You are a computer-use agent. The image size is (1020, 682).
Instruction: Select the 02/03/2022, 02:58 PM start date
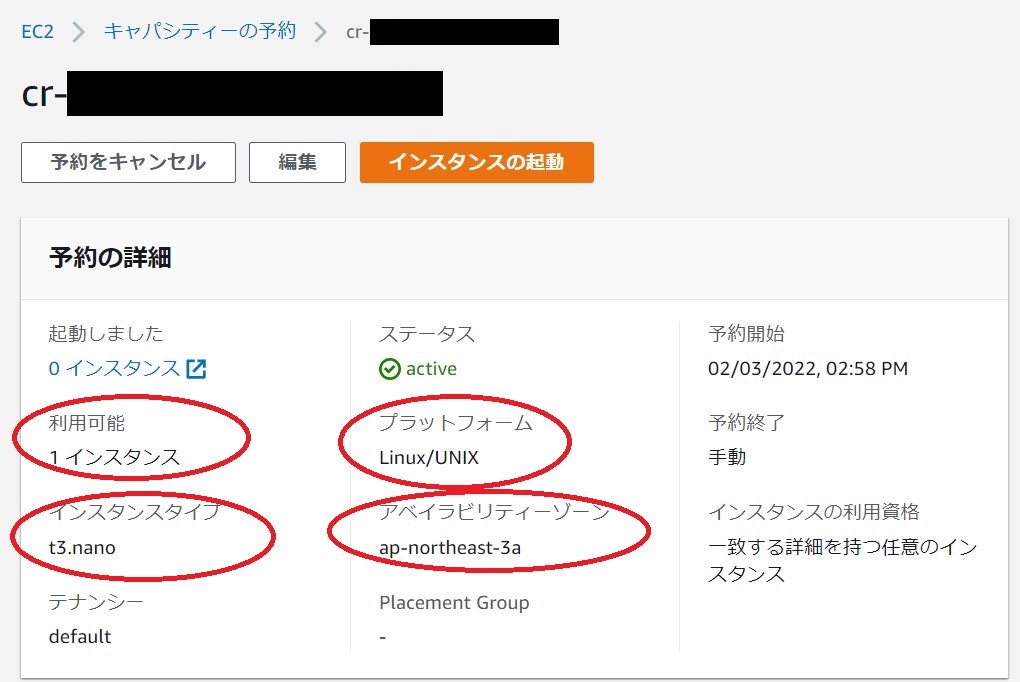808,369
